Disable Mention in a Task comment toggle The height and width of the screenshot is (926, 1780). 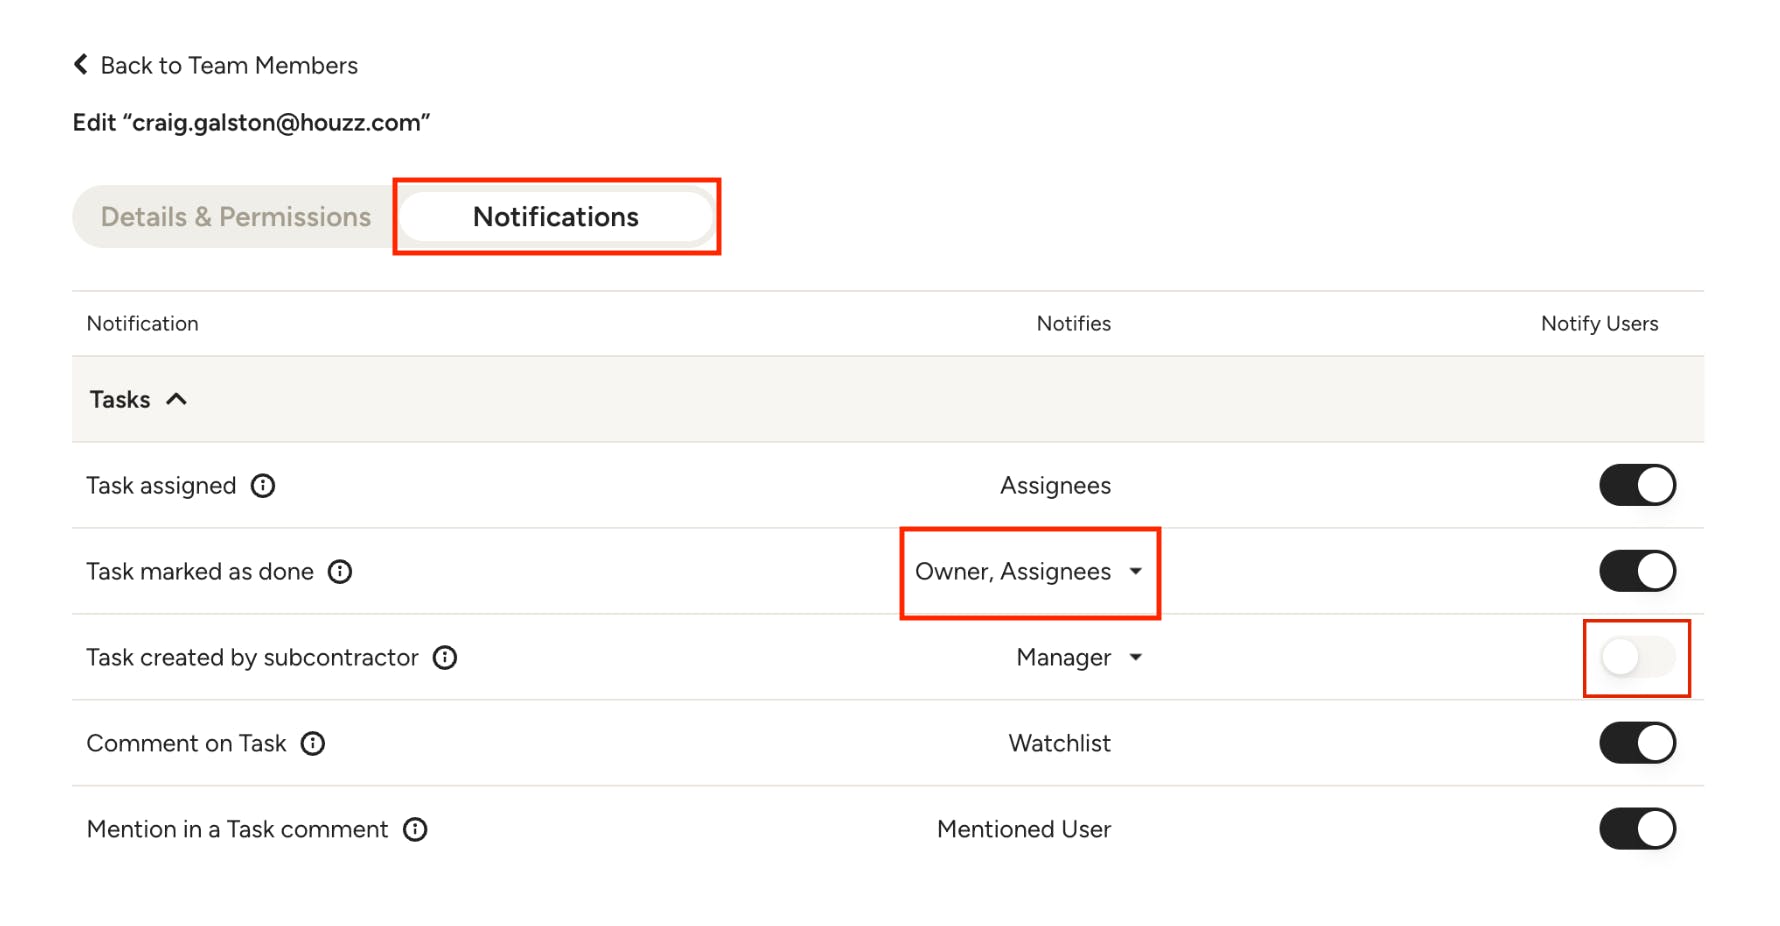click(1637, 830)
